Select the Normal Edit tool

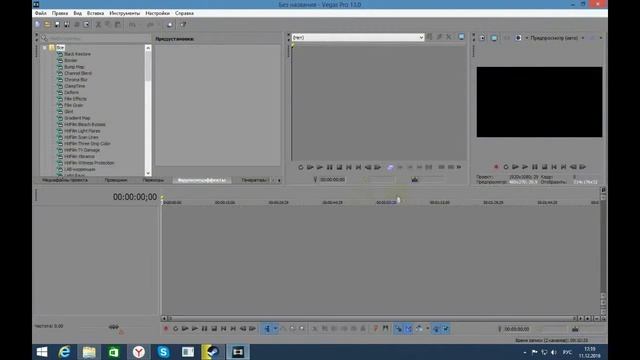[x=267, y=329]
